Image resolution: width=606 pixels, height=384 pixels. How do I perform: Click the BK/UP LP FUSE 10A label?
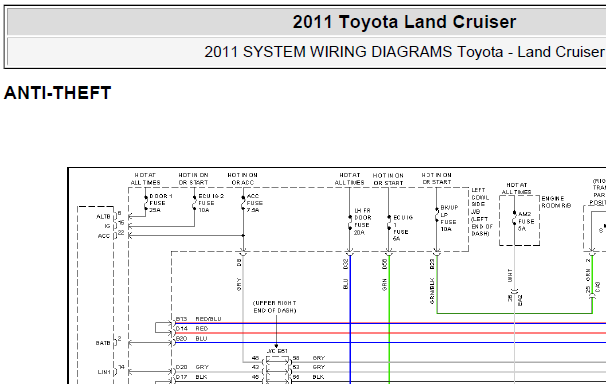[449, 218]
